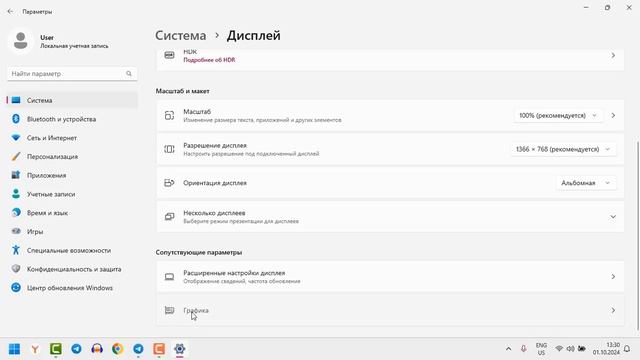Go back with the arrow icon
Viewport: 640px width, 360px height.
pyautogui.click(x=10, y=11)
